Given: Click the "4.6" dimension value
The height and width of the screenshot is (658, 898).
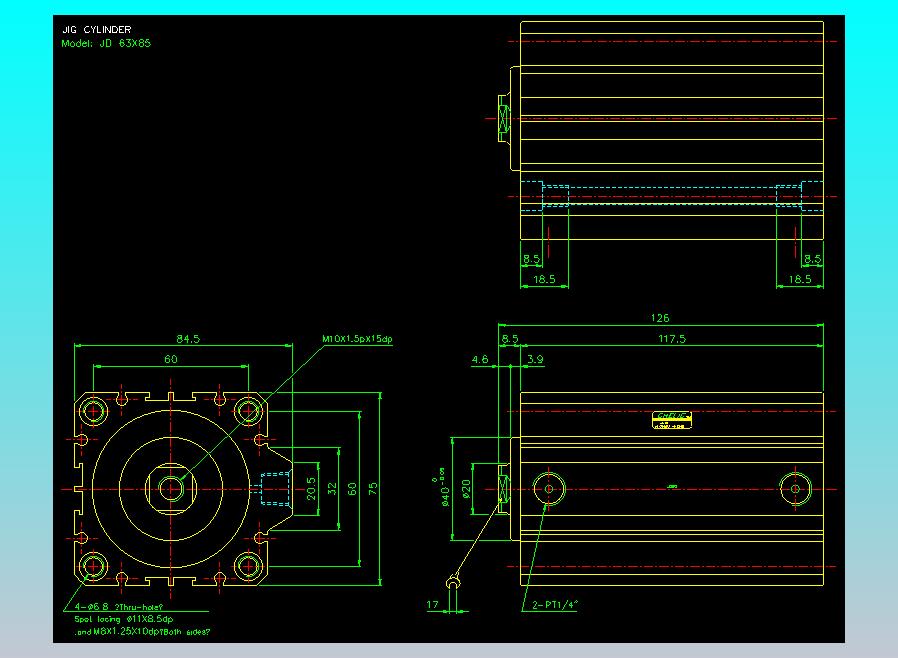Looking at the screenshot, I should [x=480, y=359].
